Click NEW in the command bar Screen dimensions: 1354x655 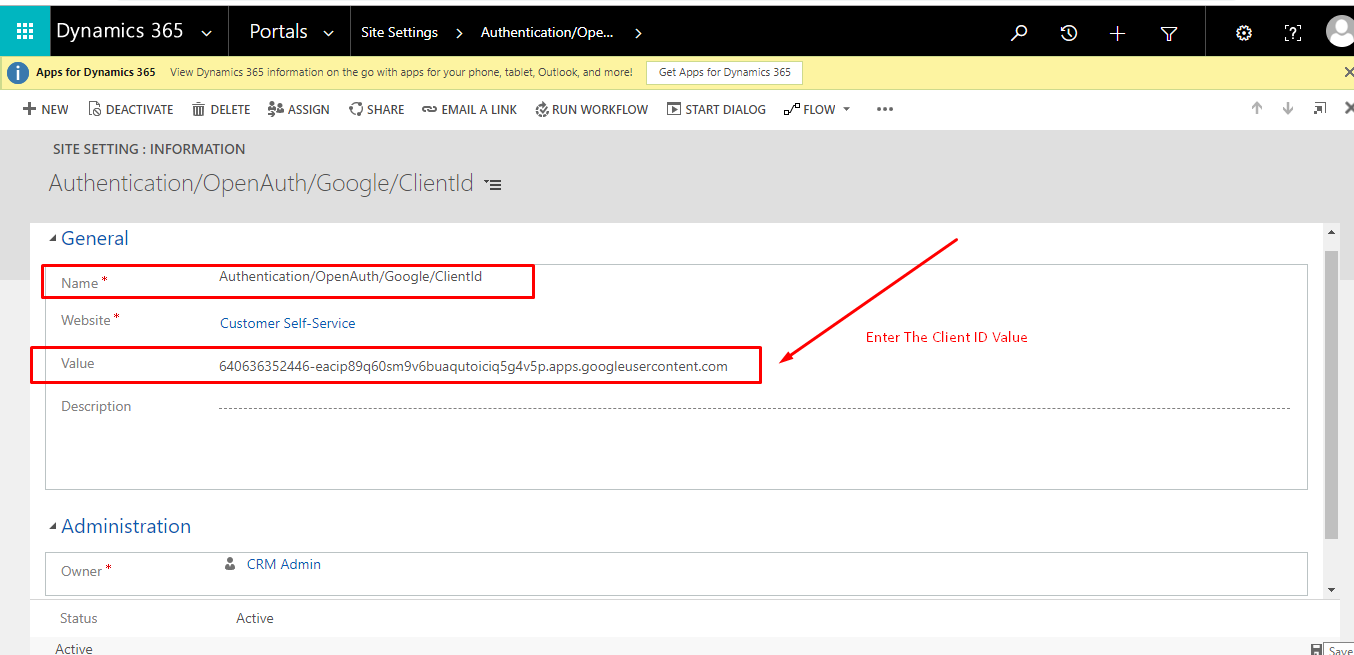coord(46,109)
